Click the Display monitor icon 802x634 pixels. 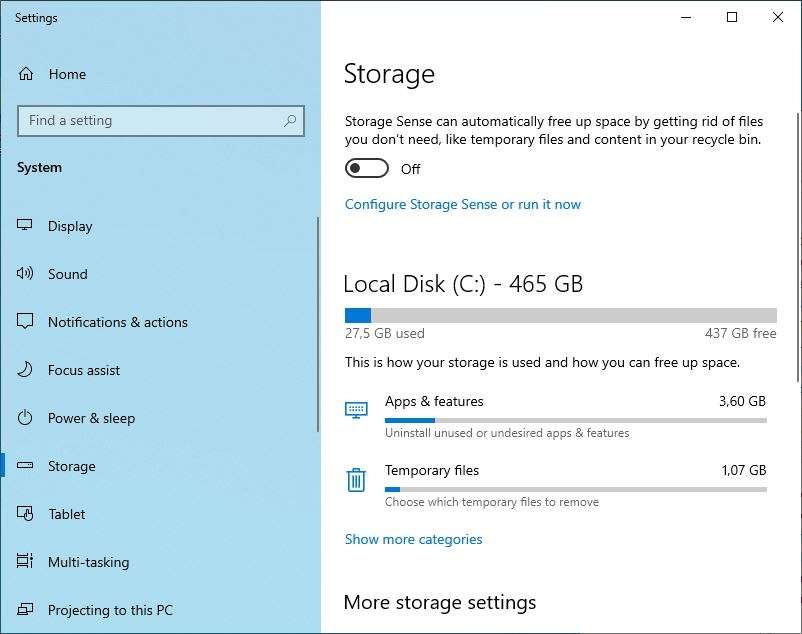click(26, 226)
